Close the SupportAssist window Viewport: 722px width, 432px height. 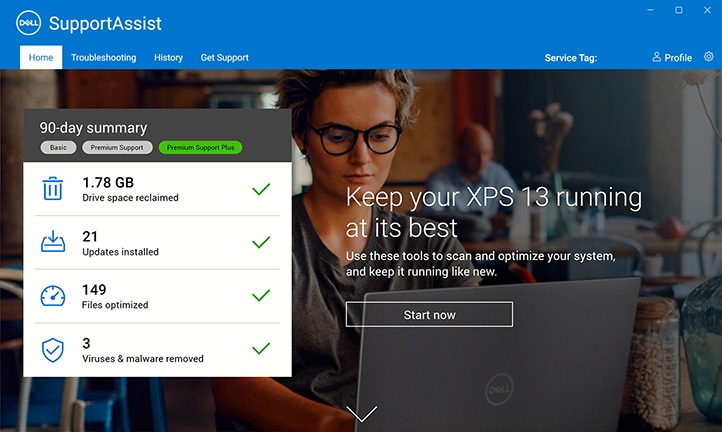pyautogui.click(x=707, y=10)
